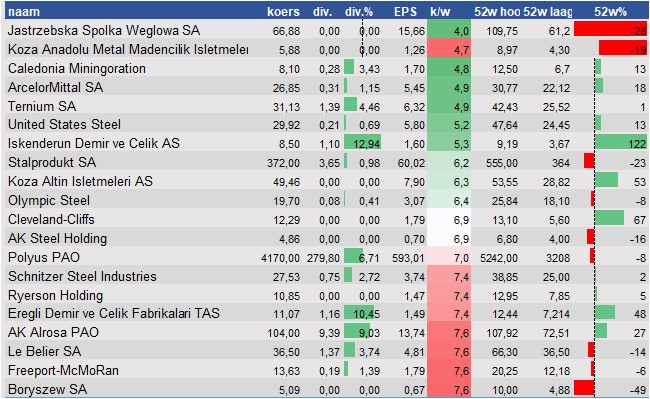Select the 'k/w' column header
This screenshot has height=399, width=650.
click(440, 12)
